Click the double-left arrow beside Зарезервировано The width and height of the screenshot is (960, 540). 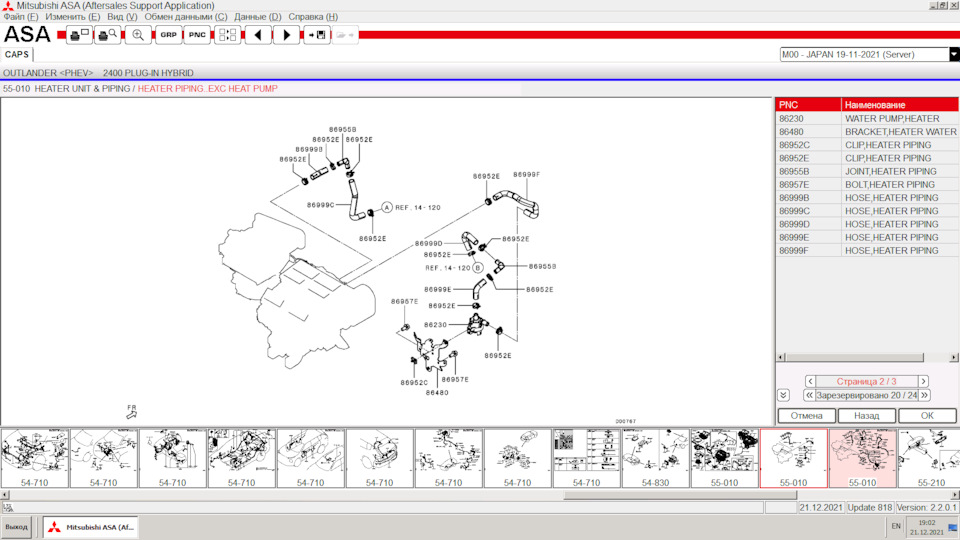[x=809, y=396]
